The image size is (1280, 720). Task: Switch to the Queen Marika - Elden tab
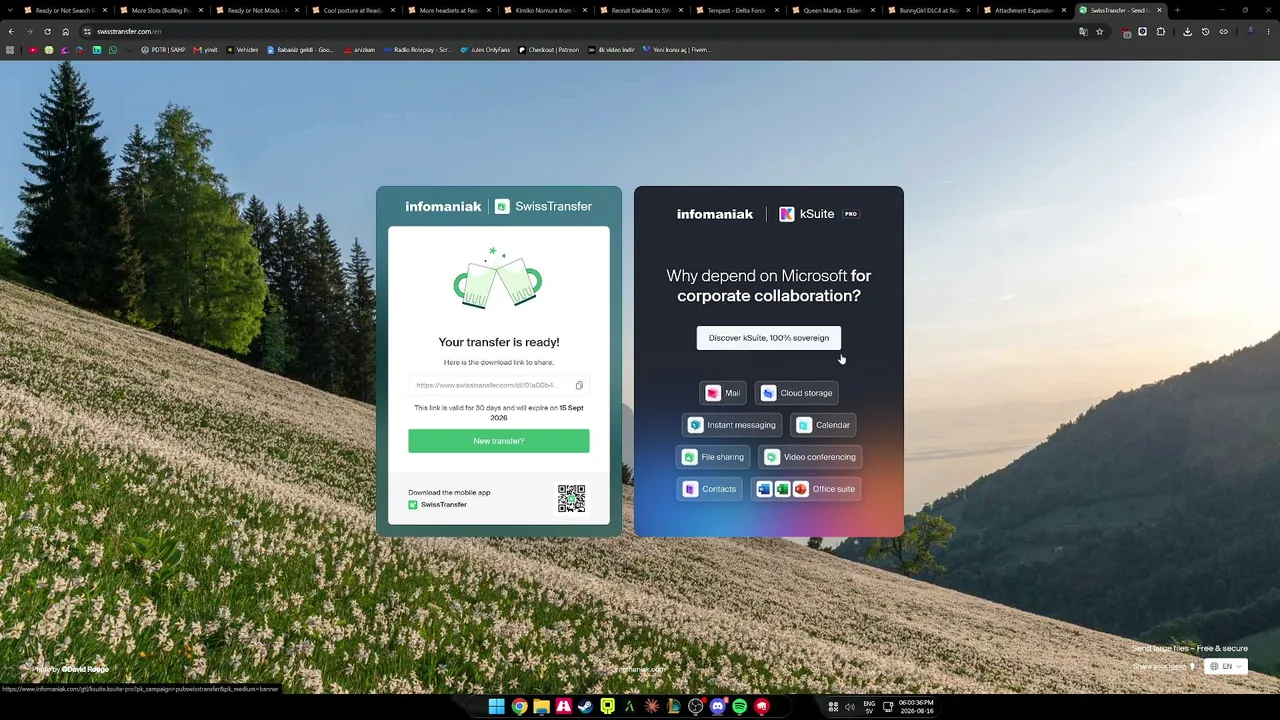(832, 10)
